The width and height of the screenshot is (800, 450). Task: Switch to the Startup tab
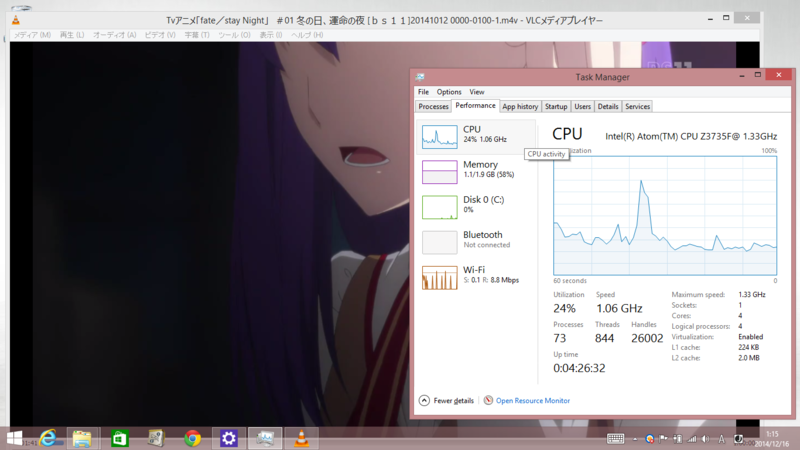pos(556,106)
